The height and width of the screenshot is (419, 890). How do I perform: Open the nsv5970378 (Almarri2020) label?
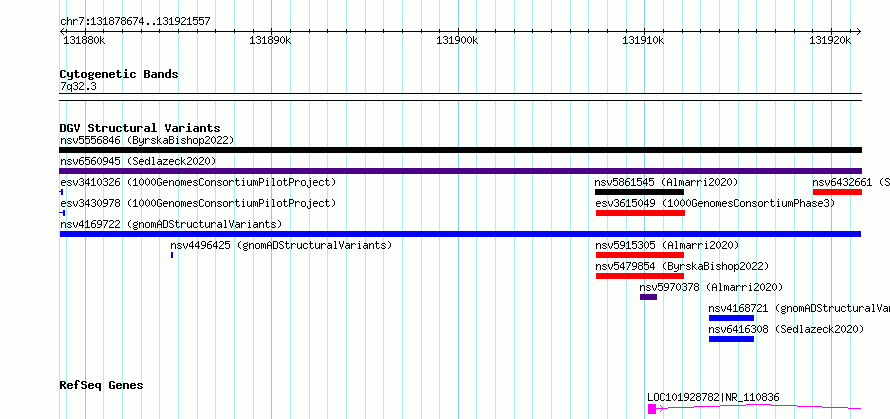(x=711, y=287)
